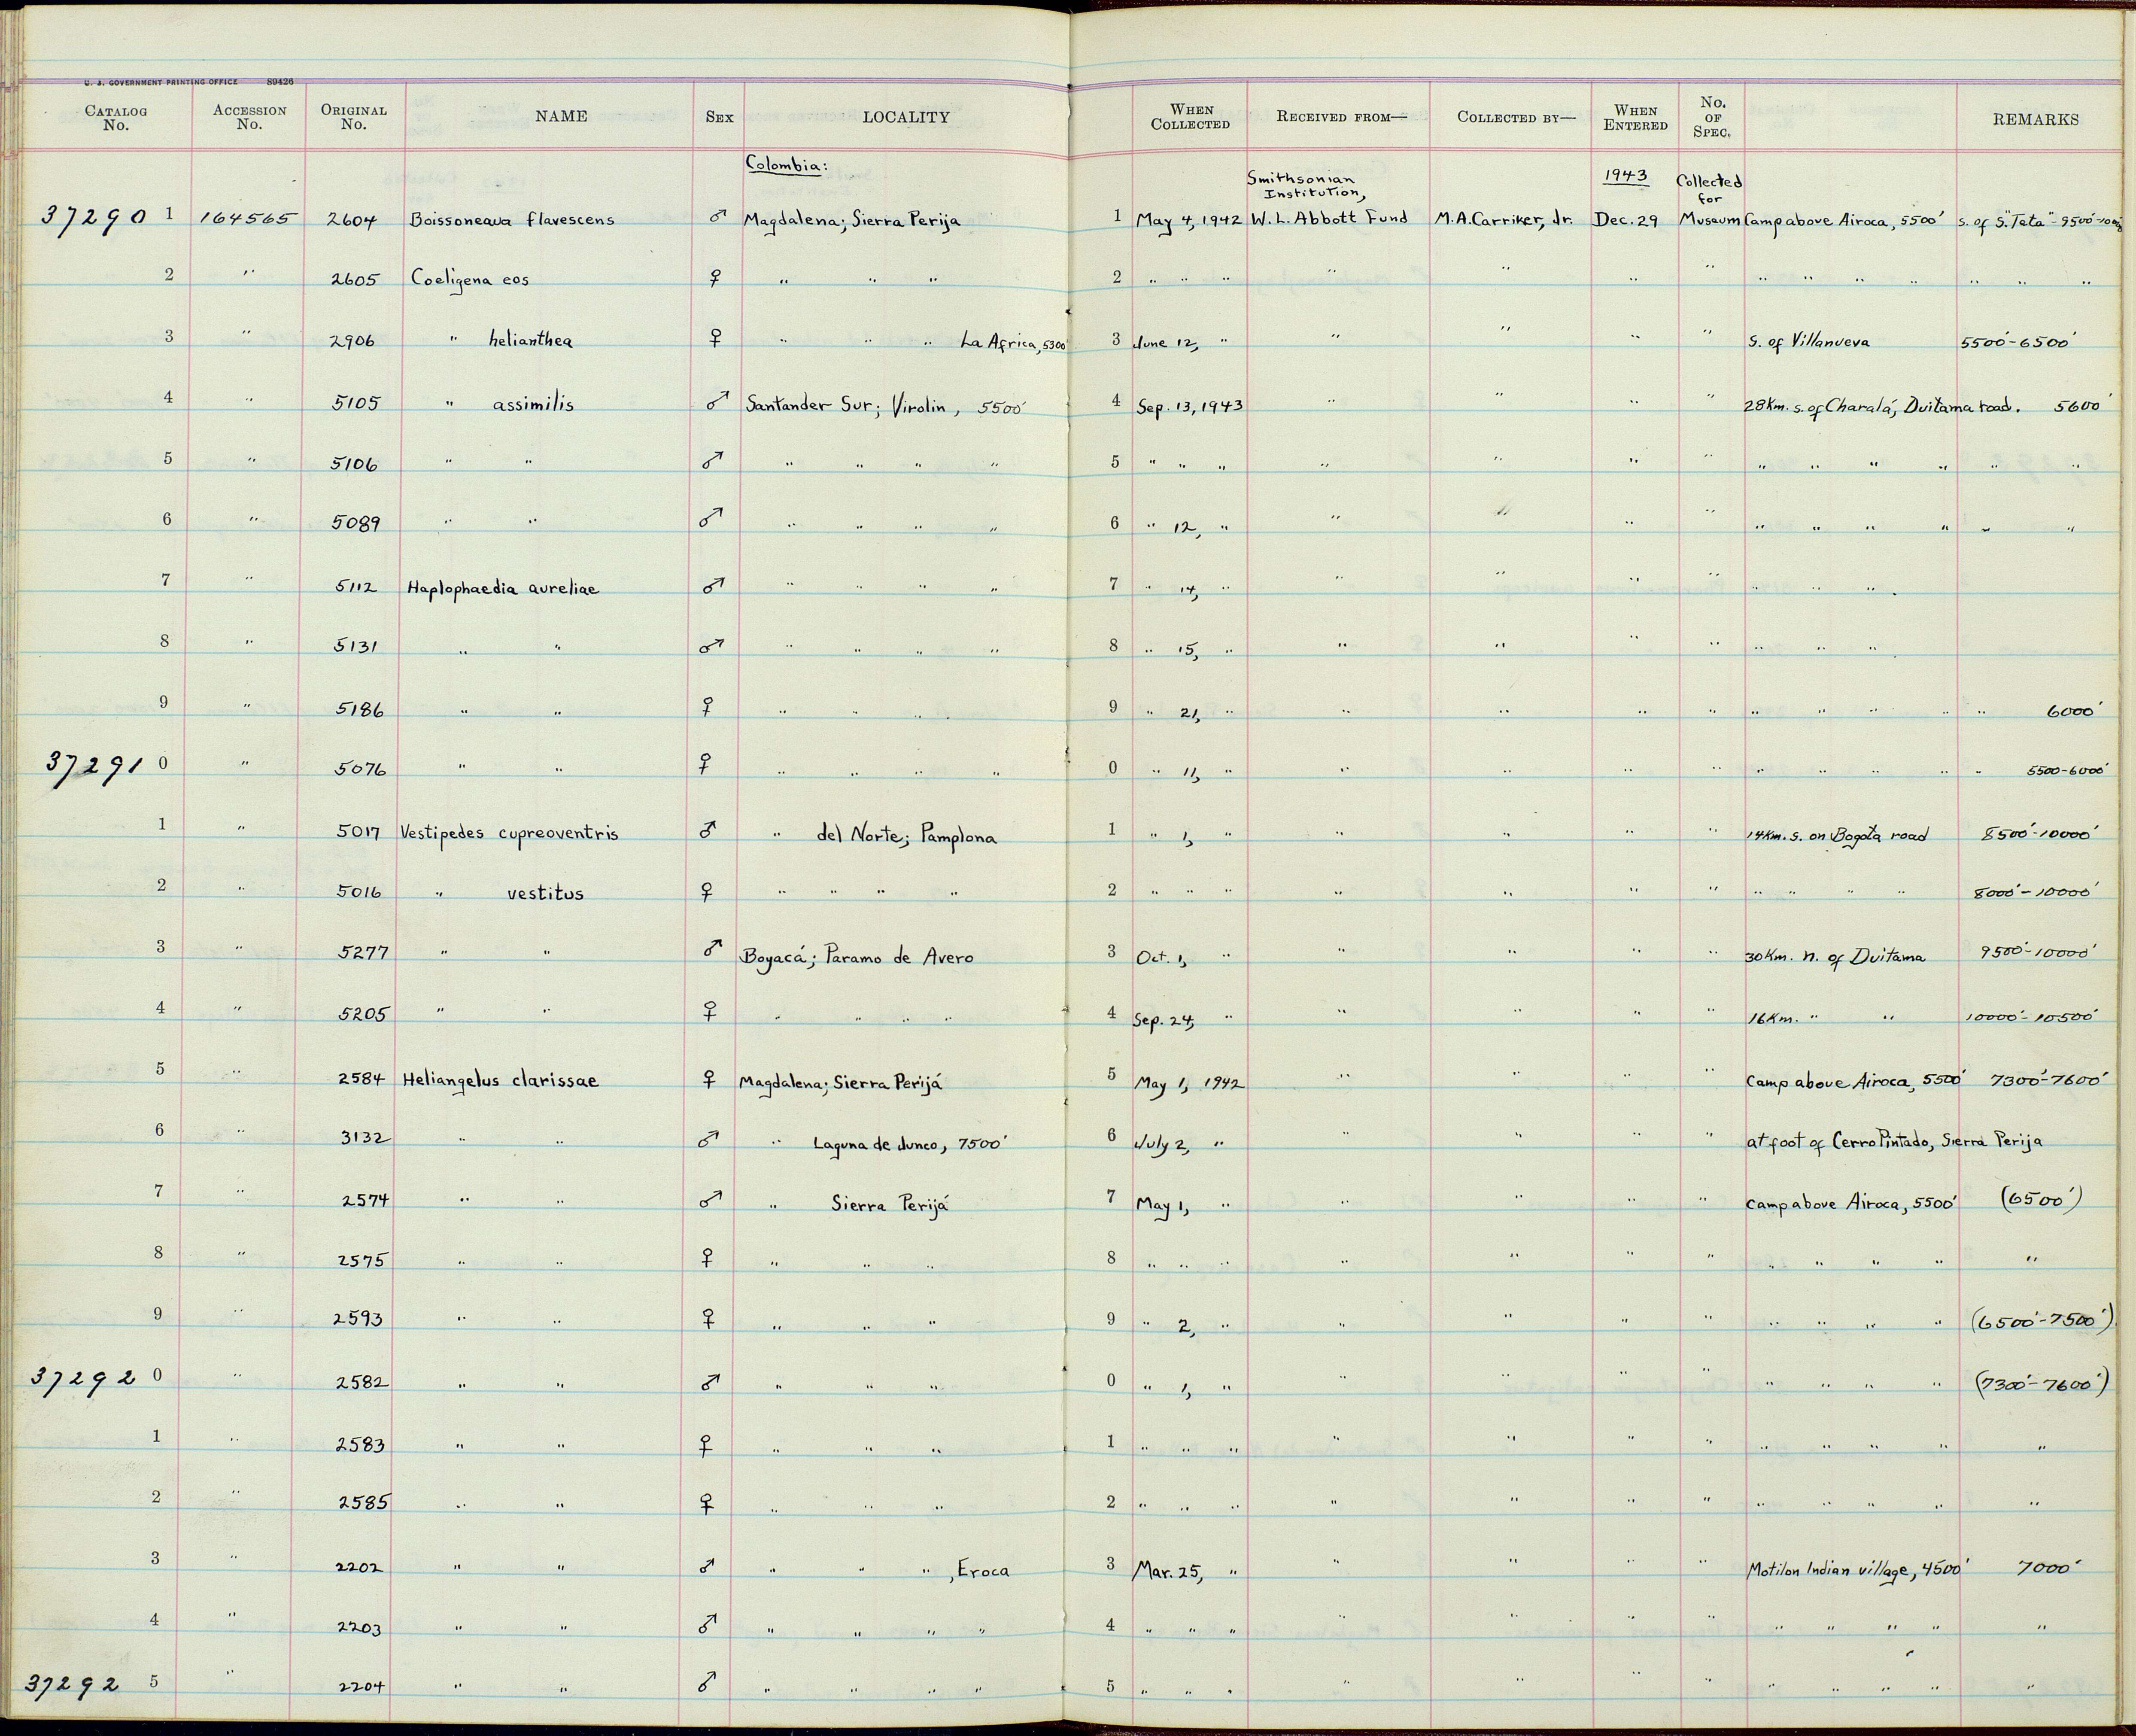Click the 'No. of Spec.' column header
The image size is (2136, 1736).
click(1712, 117)
